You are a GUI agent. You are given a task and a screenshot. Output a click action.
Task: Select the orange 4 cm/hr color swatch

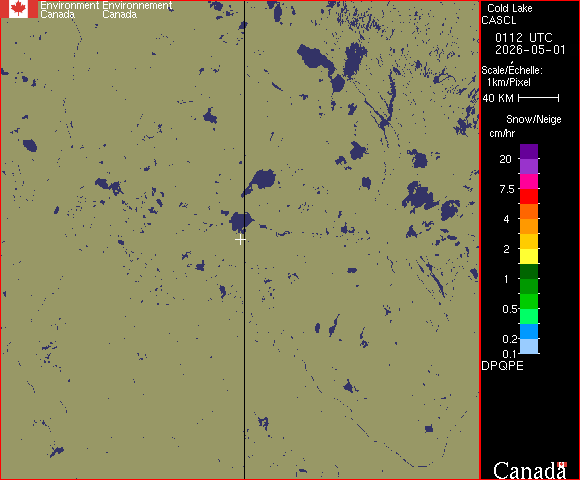point(529,226)
